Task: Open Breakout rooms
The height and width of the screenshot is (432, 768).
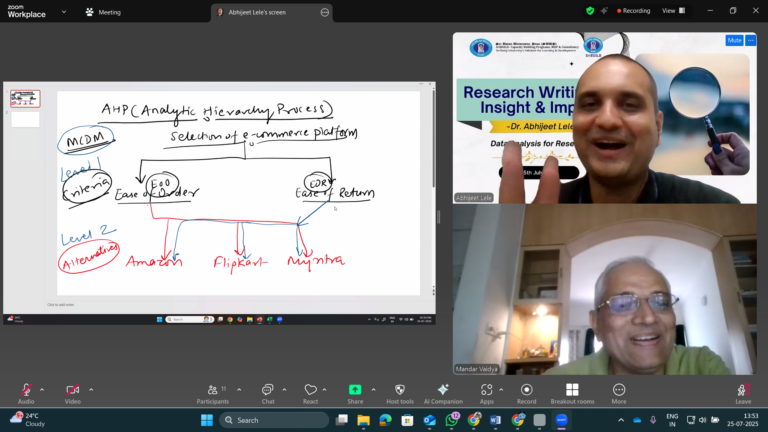Action: coord(572,394)
